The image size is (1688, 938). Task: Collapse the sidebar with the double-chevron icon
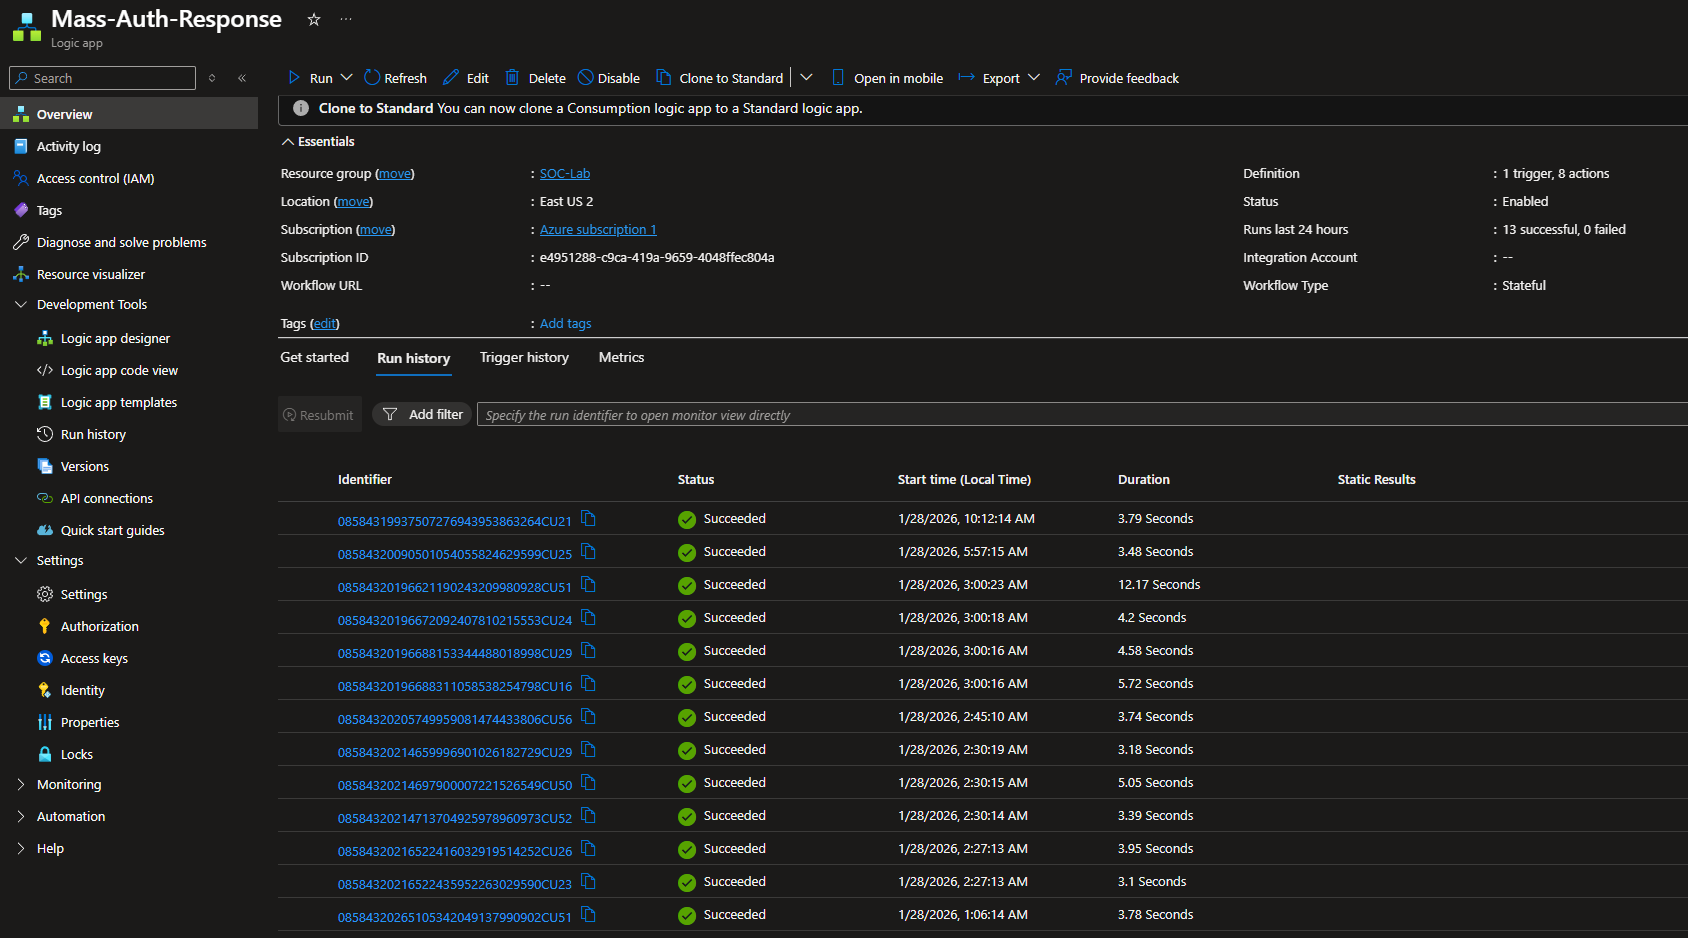(242, 78)
